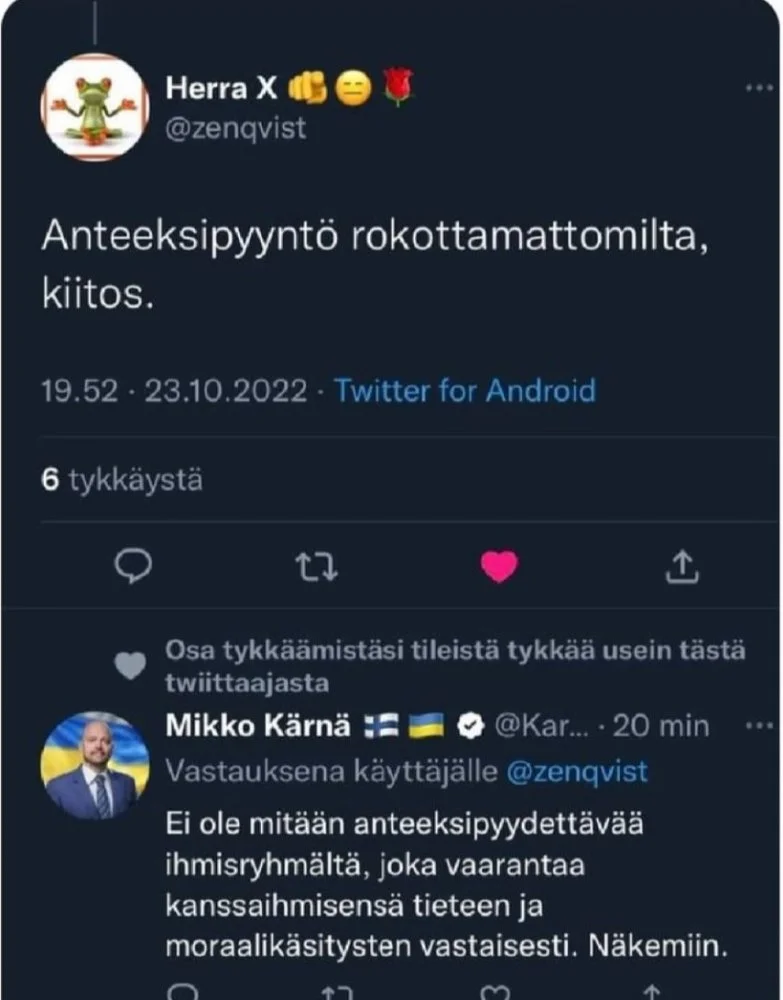Viewport: 783px width, 1000px height.
Task: Click the "Twitter for Android" source link
Action: coord(465,390)
